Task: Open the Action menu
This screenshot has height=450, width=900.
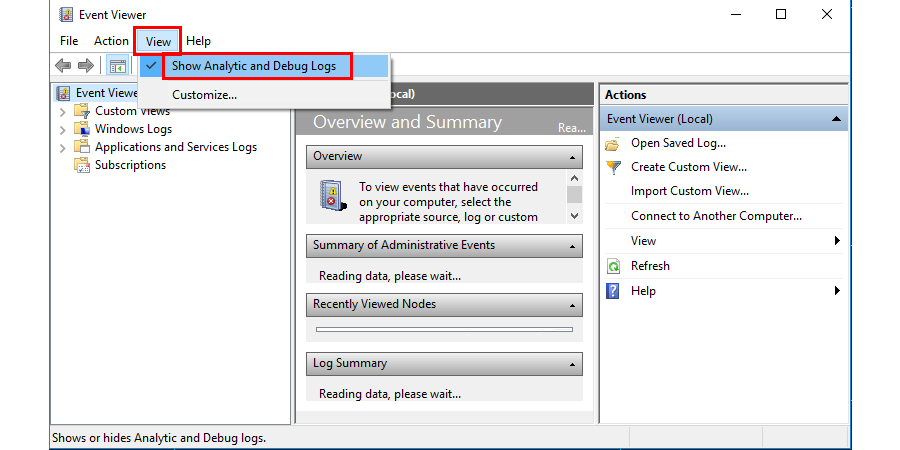Action: 111,41
